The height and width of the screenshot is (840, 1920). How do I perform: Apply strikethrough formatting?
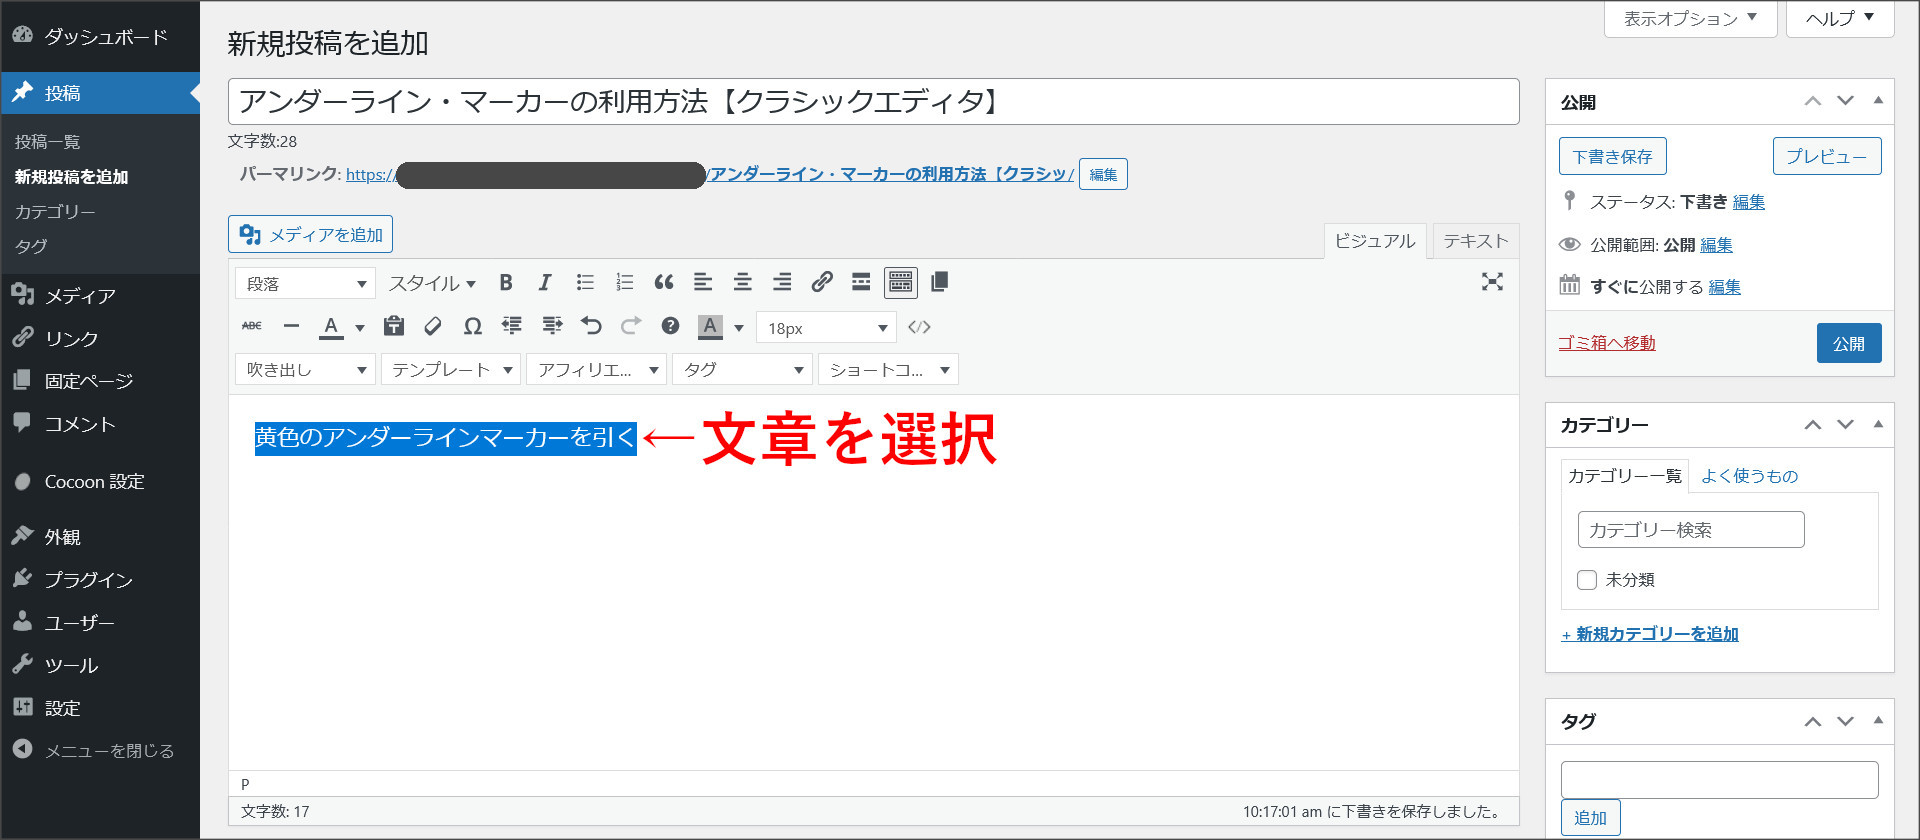(252, 326)
